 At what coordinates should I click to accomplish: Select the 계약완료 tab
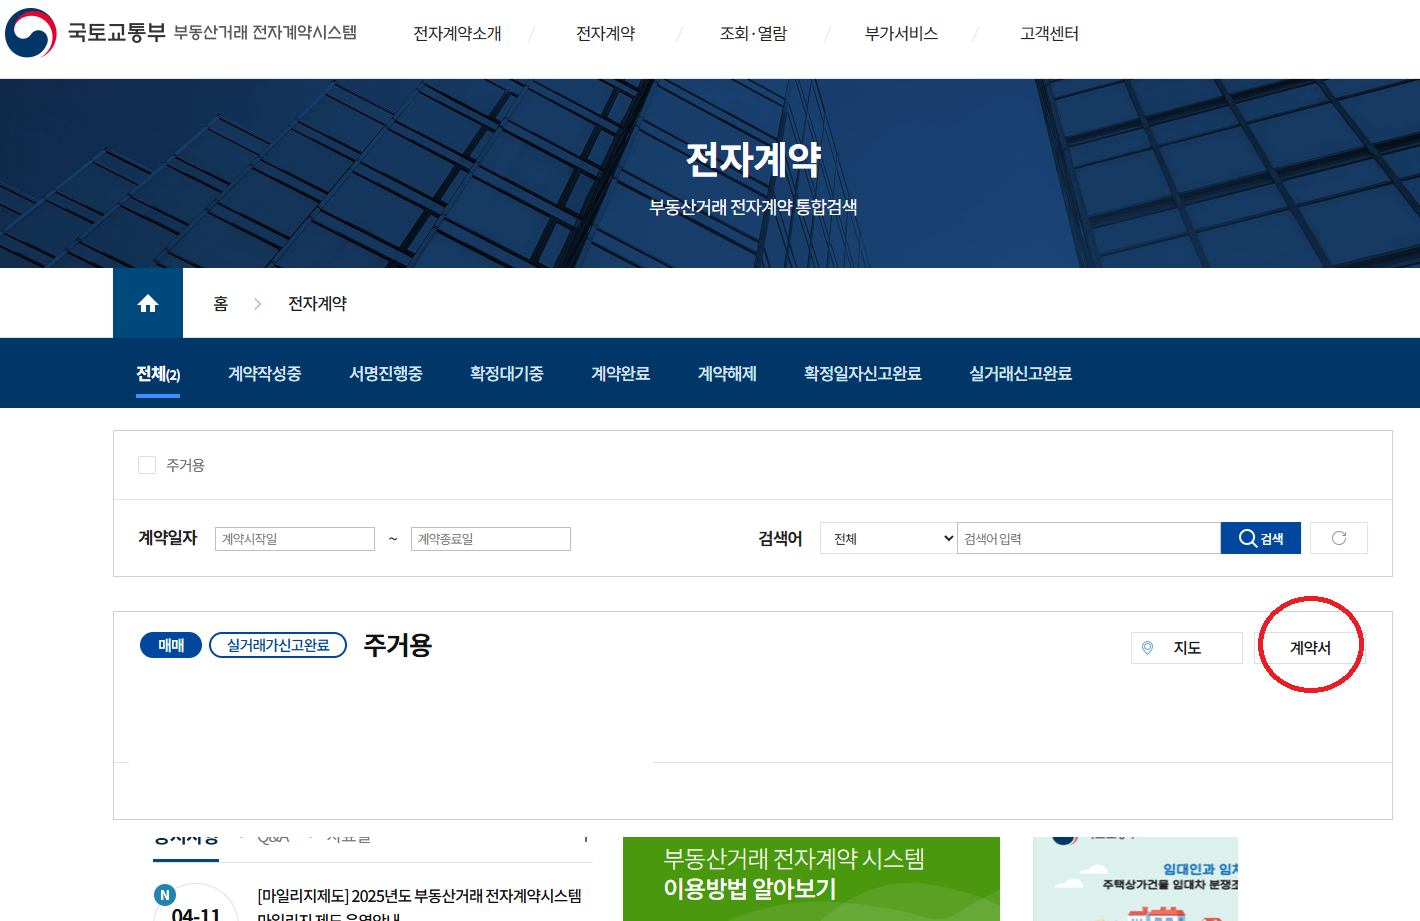pyautogui.click(x=621, y=374)
